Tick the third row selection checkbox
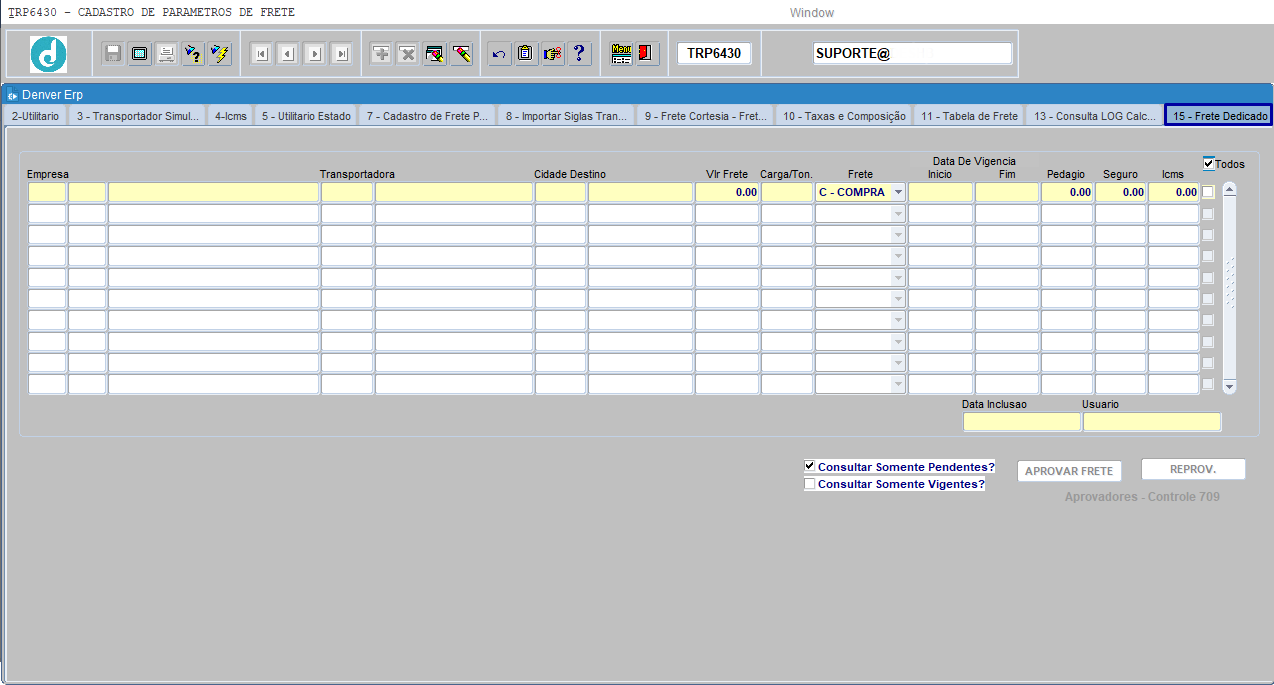1274x685 pixels. click(1208, 235)
